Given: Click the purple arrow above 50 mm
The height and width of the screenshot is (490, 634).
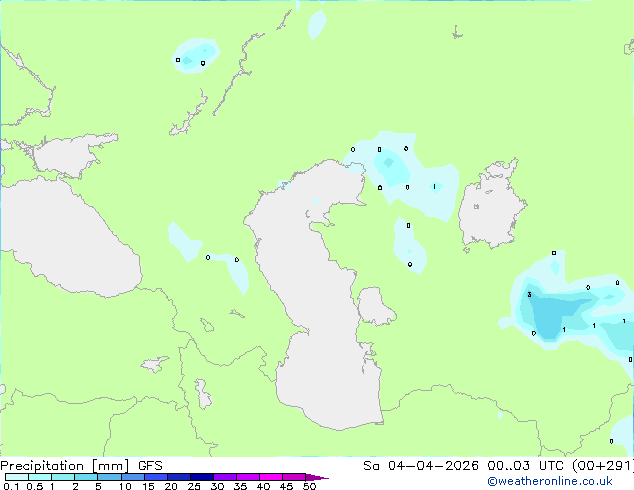Looking at the screenshot, I should coord(317,477).
